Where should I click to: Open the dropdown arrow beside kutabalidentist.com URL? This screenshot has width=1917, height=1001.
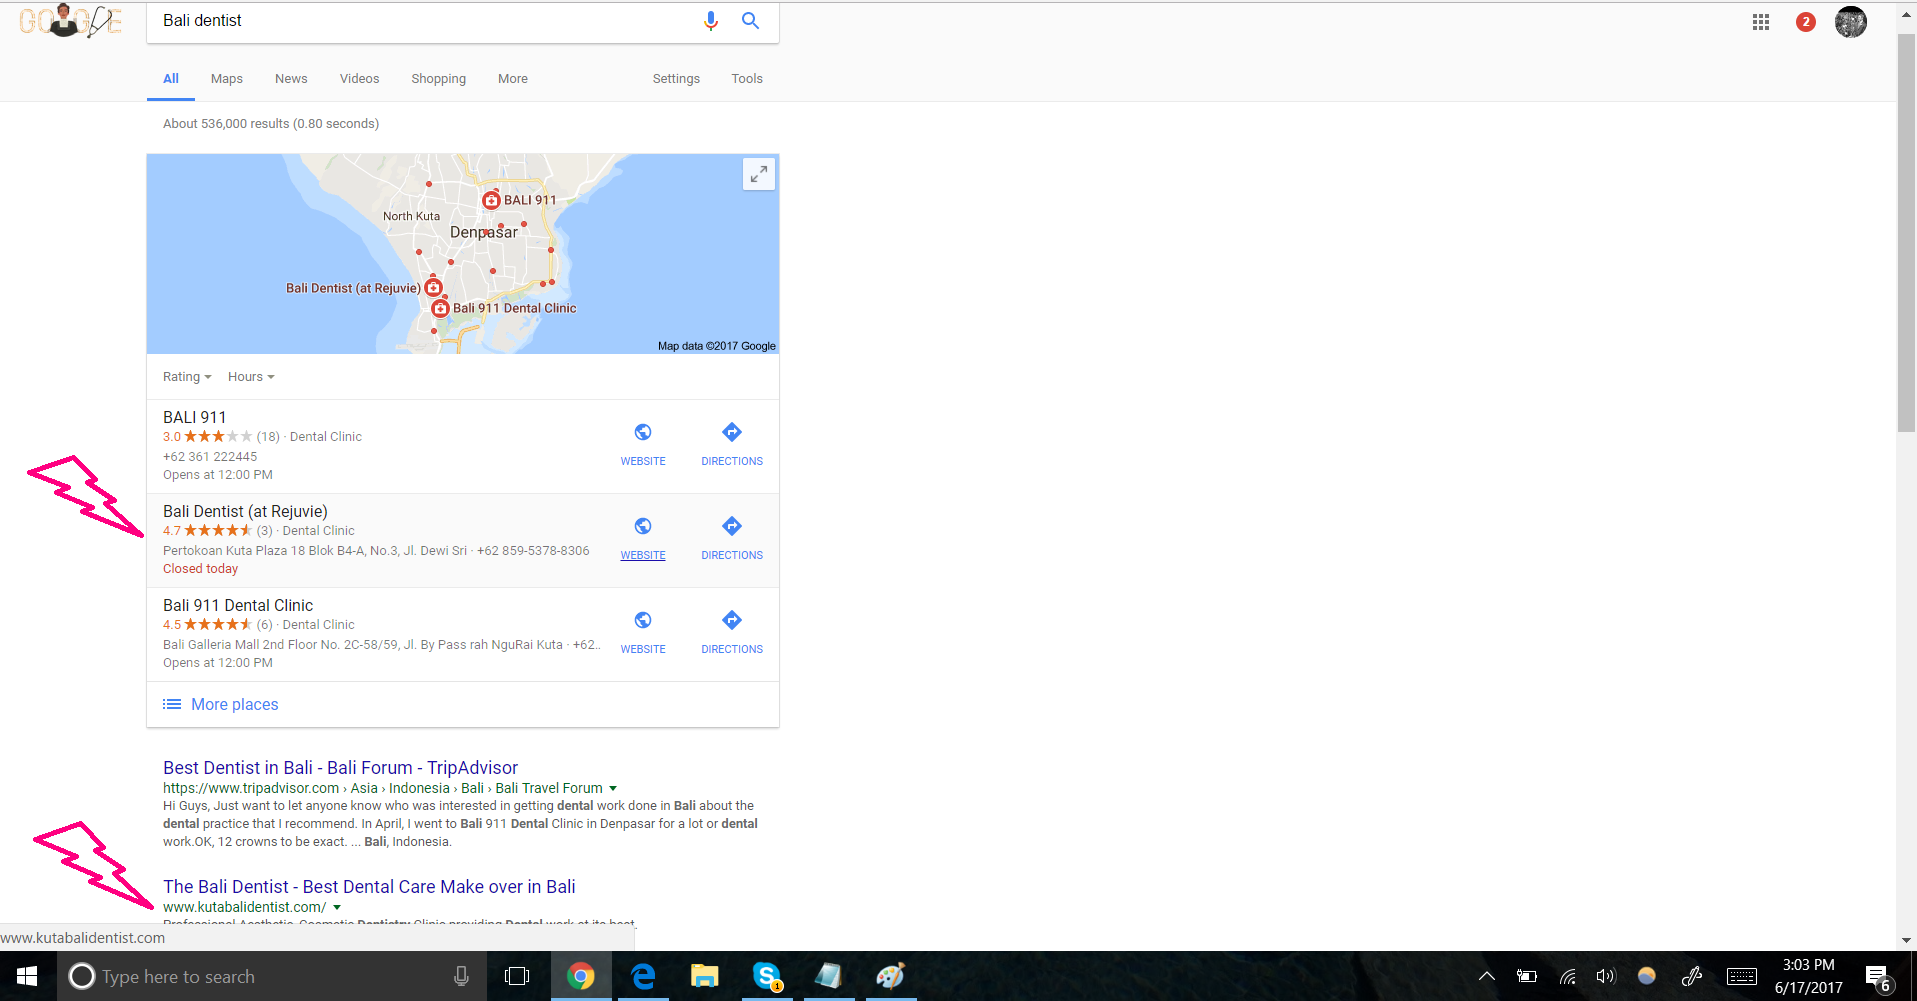click(337, 907)
